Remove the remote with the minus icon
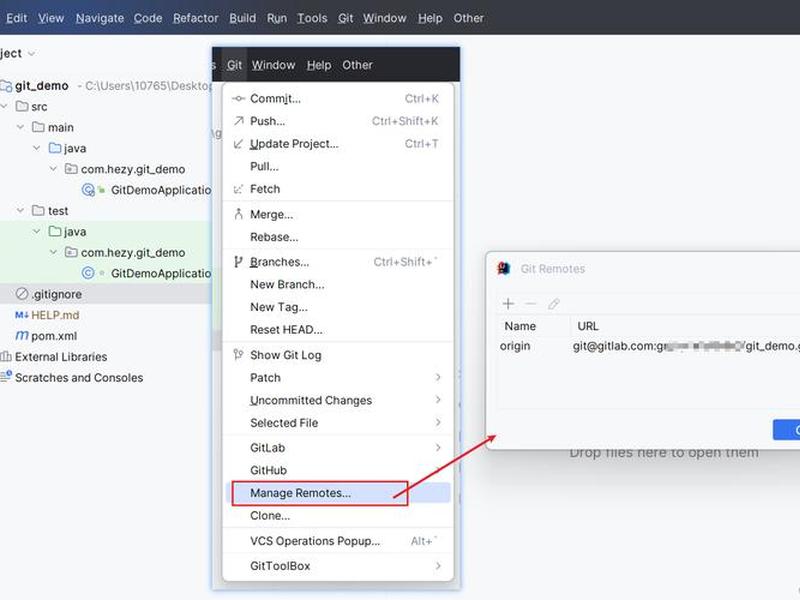The height and width of the screenshot is (600, 800). 531,304
